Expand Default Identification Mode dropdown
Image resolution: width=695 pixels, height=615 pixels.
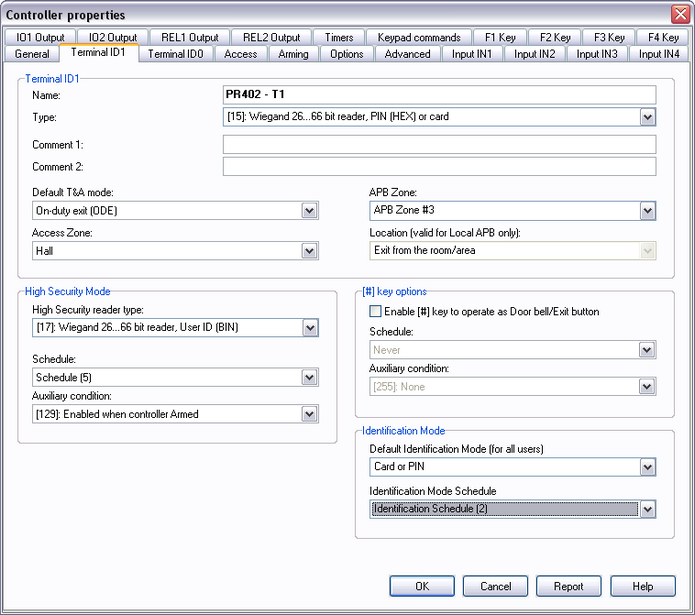pyautogui.click(x=647, y=467)
